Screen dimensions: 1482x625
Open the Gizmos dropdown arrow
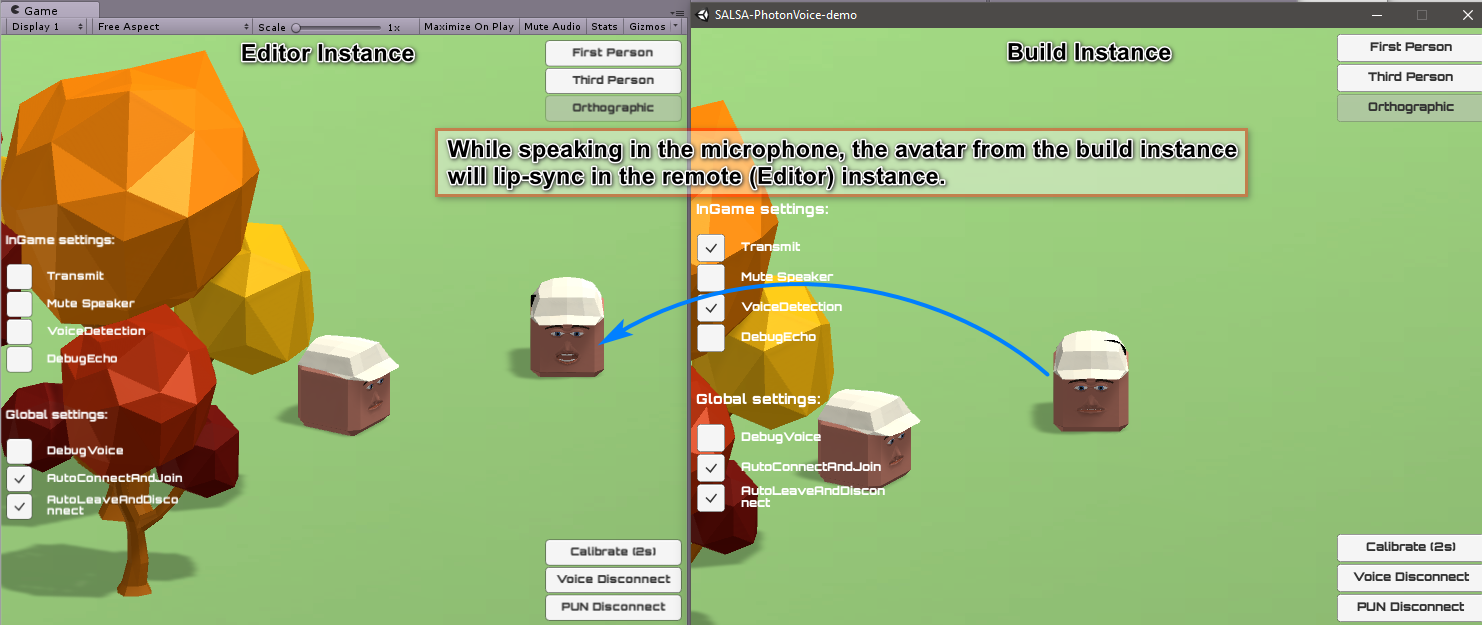pos(675,27)
